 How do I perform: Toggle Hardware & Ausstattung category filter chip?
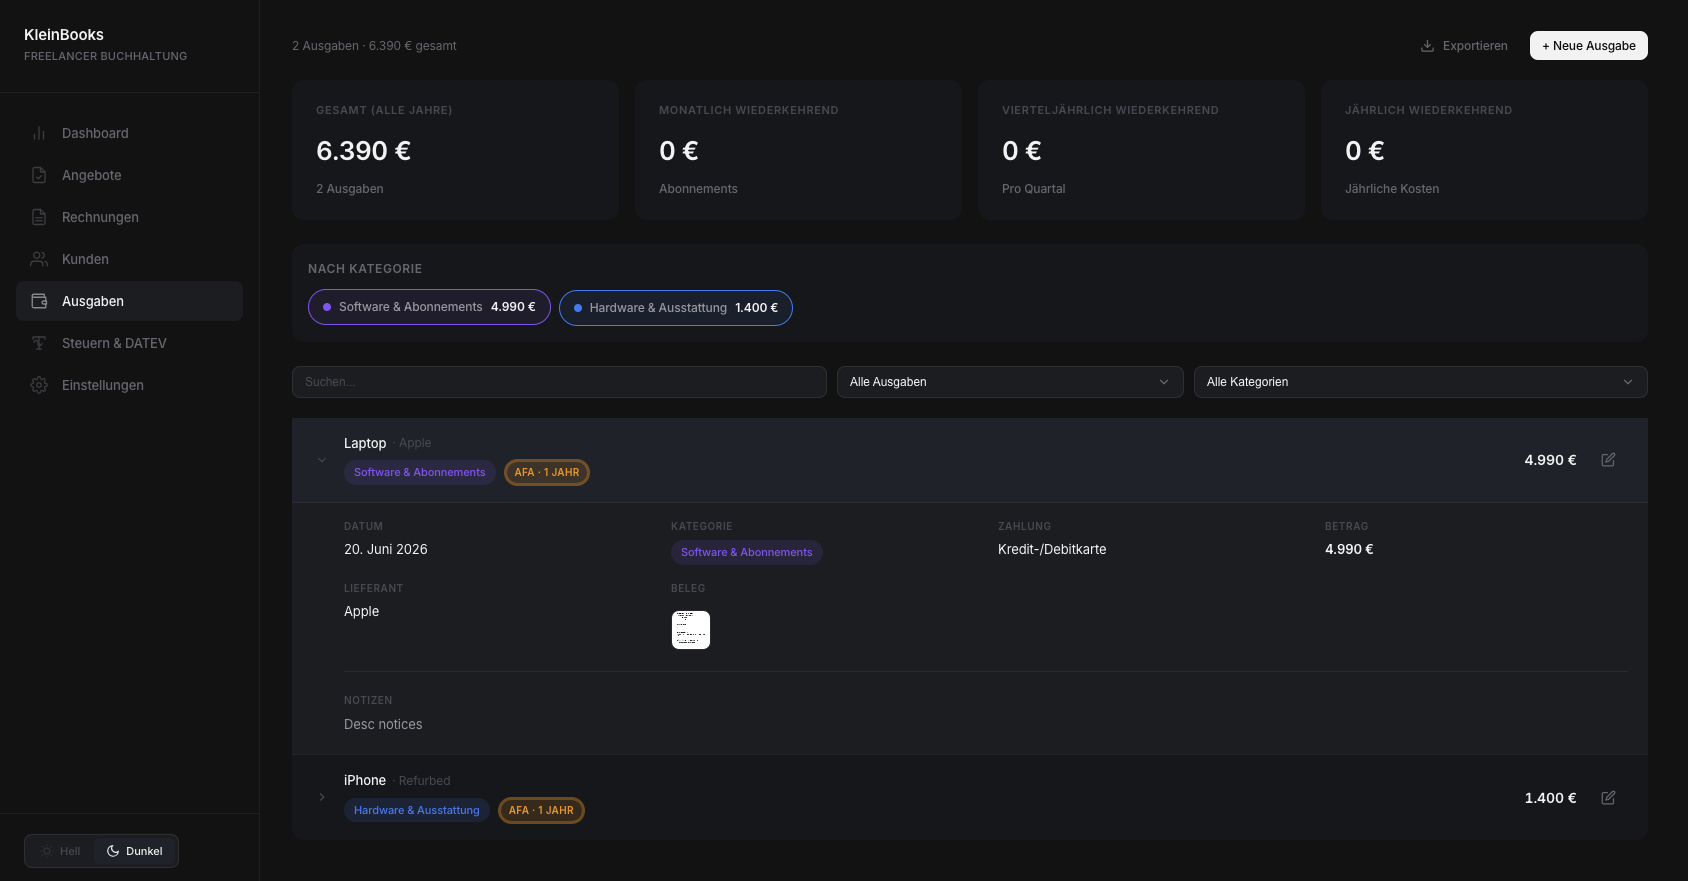pos(676,308)
